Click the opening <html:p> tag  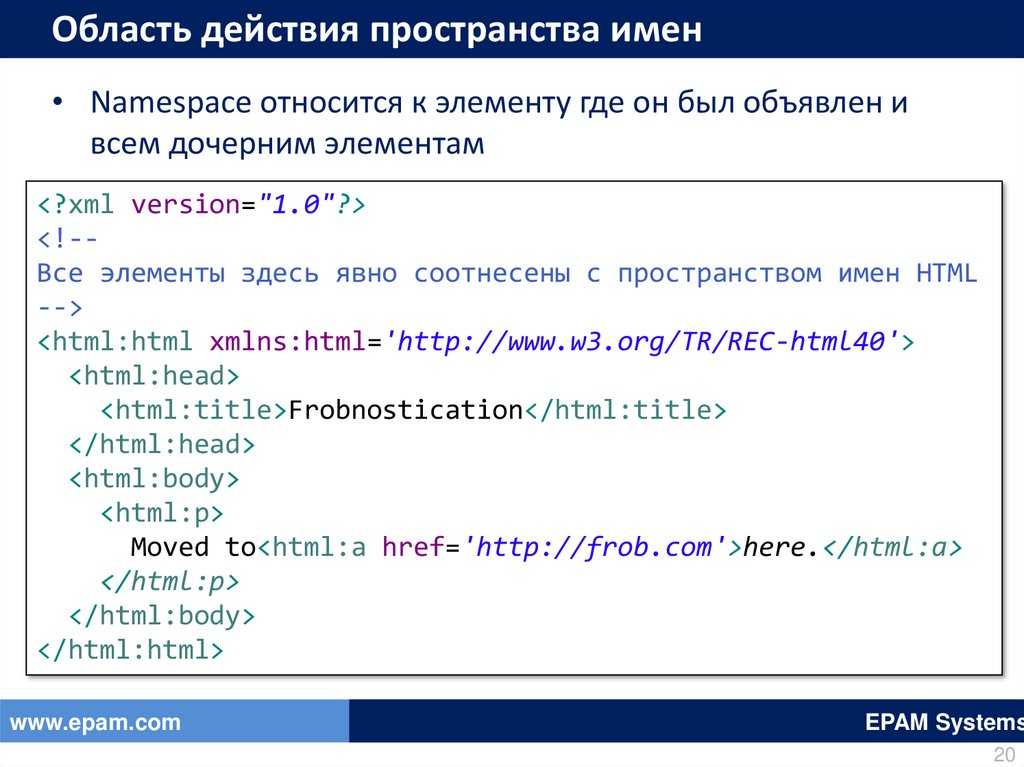click(x=162, y=513)
